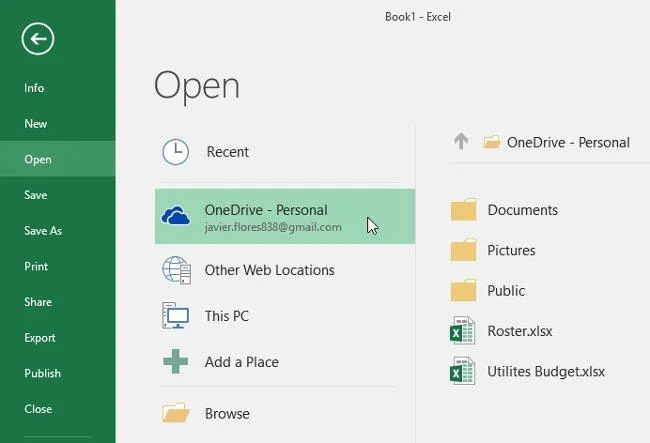Image resolution: width=650 pixels, height=443 pixels.
Task: Click the javier.flores838@gmail.com account text
Action: click(x=273, y=227)
